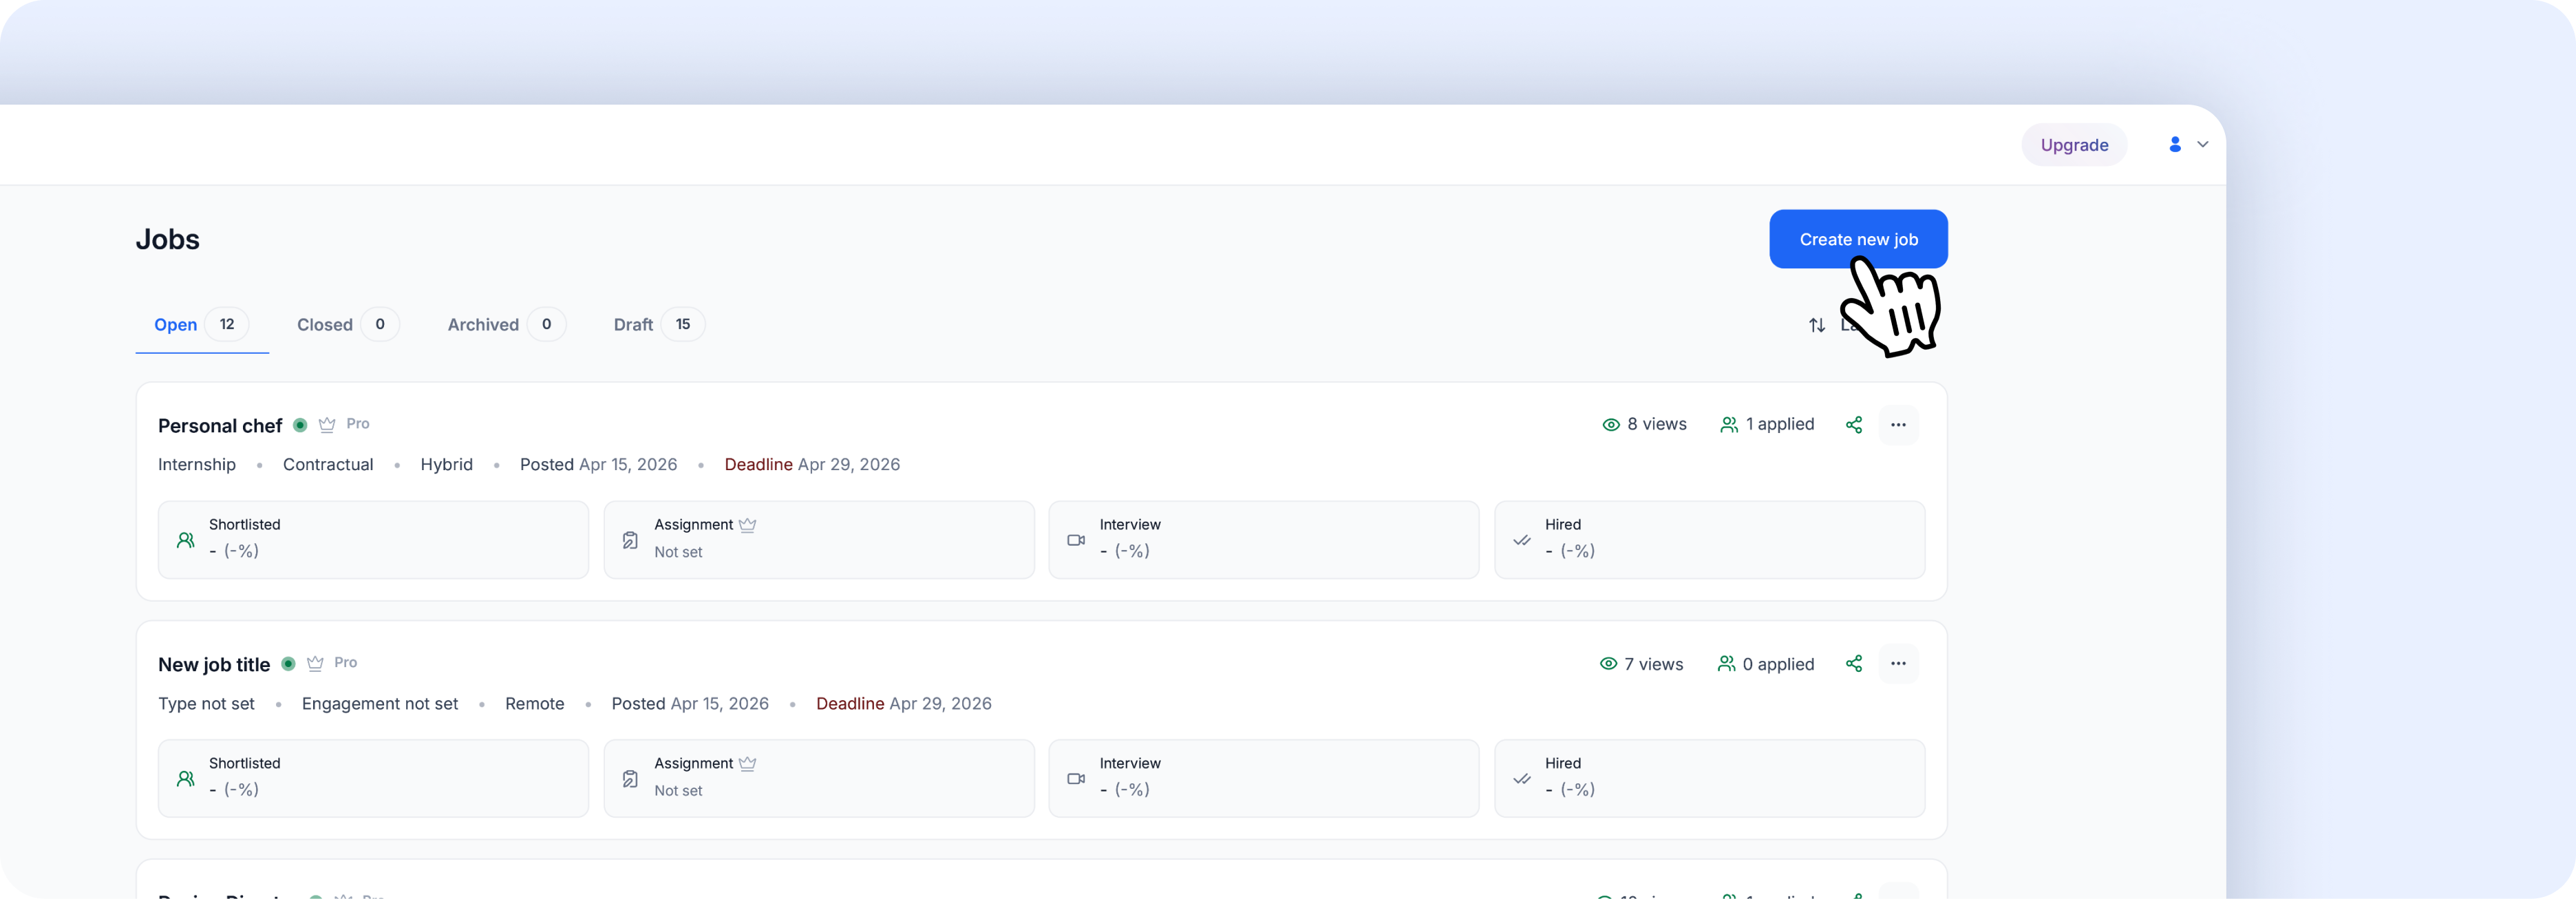Open the Personal chef job title
The height and width of the screenshot is (899, 2576).
220,426
